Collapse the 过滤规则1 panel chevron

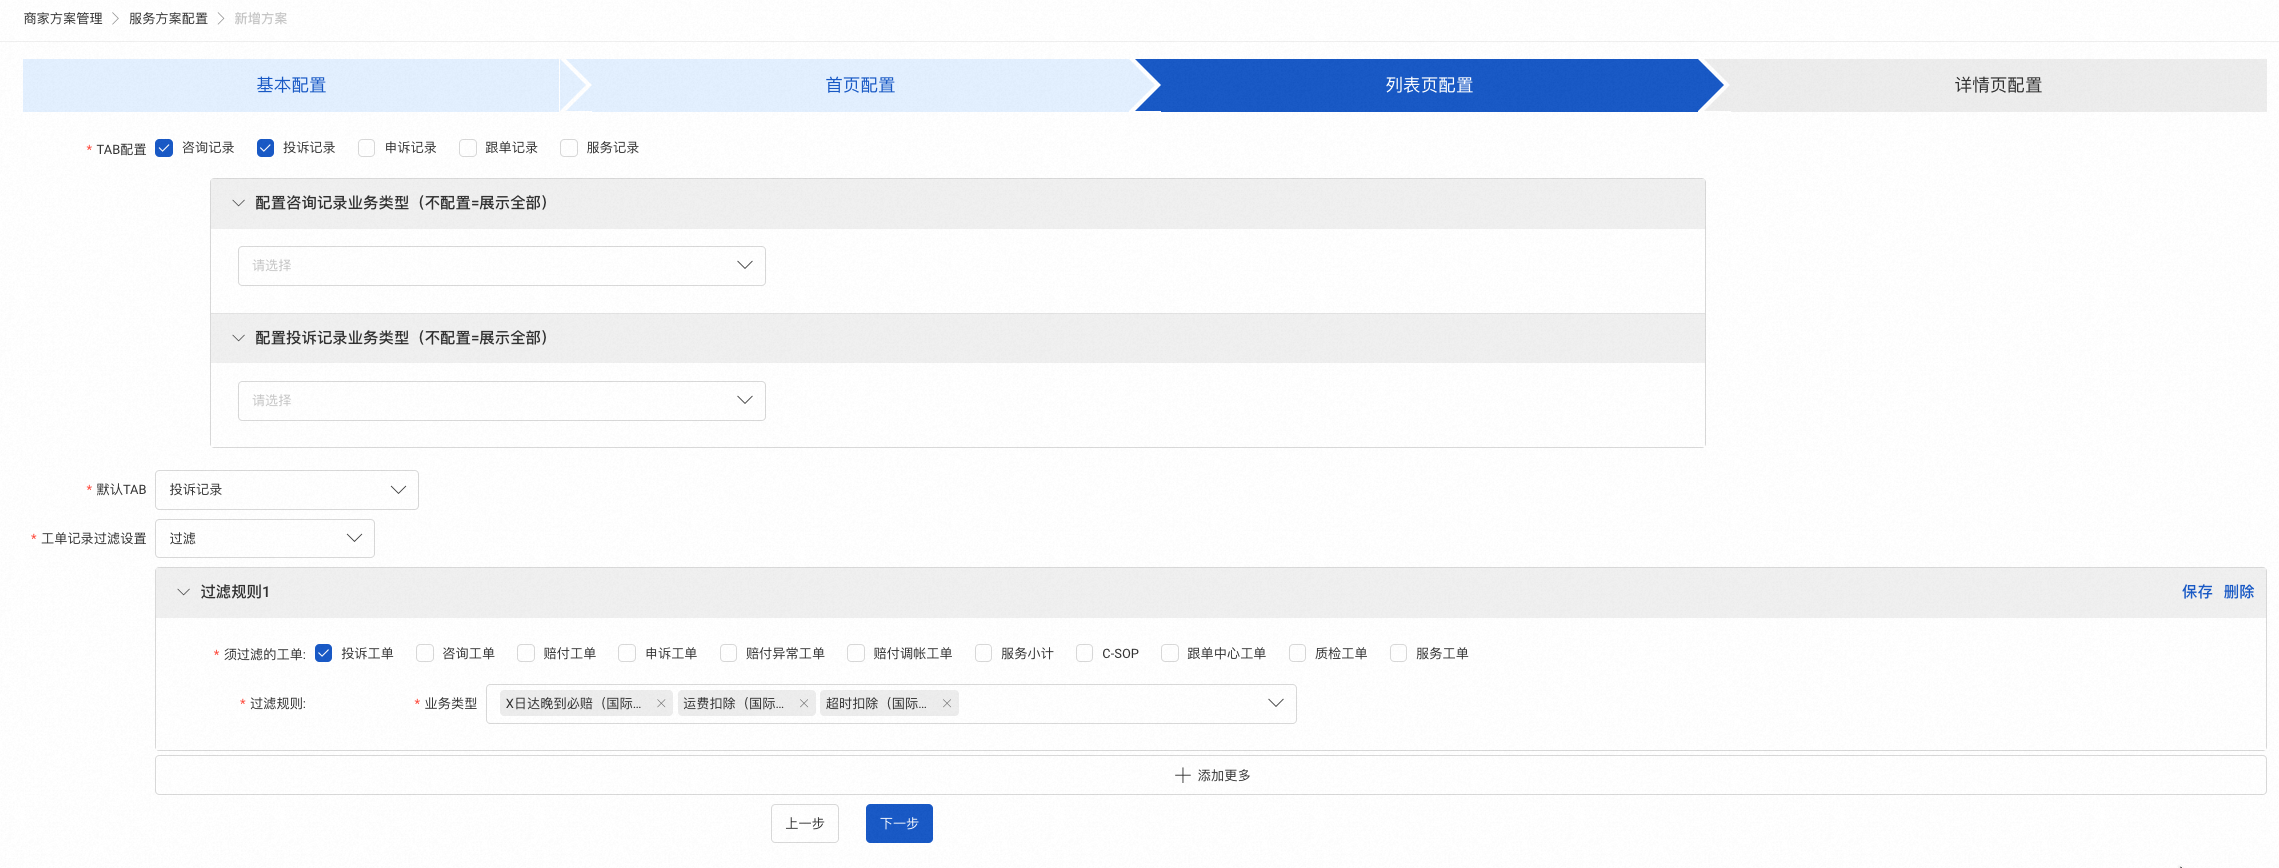pyautogui.click(x=183, y=592)
